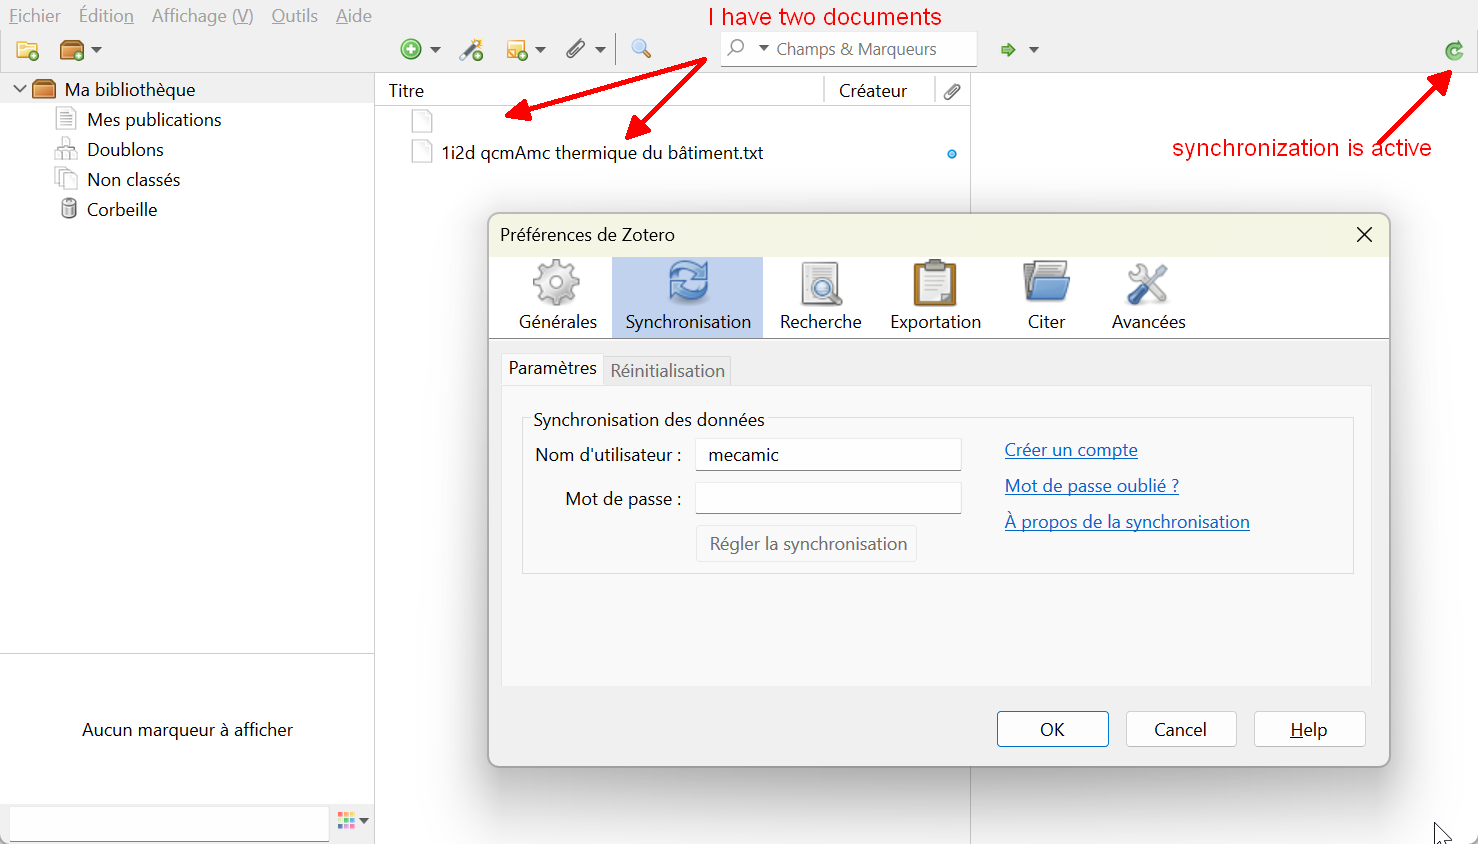Click the New Library box icon

coord(71,50)
